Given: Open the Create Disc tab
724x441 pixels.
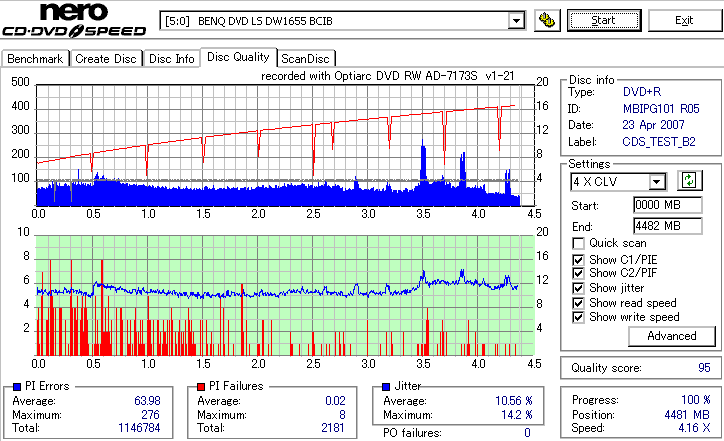Looking at the screenshot, I should click(106, 59).
